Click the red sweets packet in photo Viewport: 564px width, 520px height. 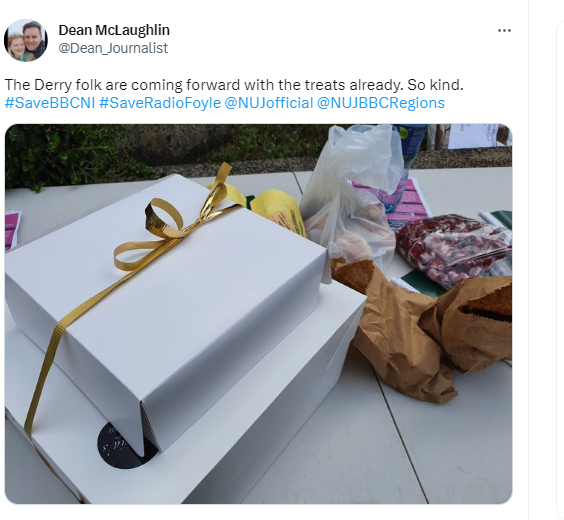tap(453, 248)
